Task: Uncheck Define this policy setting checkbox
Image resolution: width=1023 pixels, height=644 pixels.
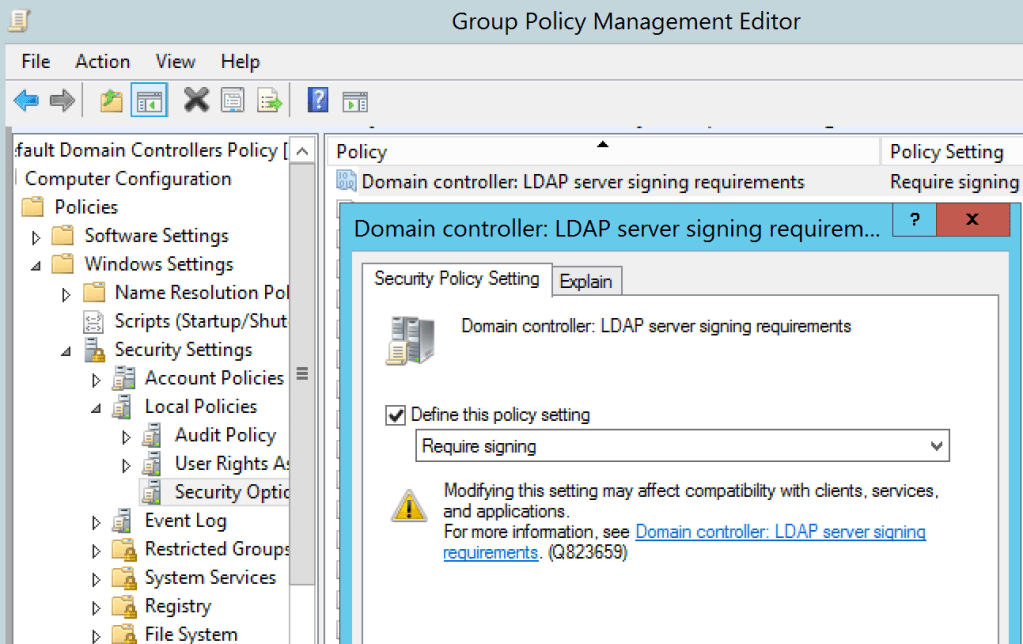Action: point(396,415)
